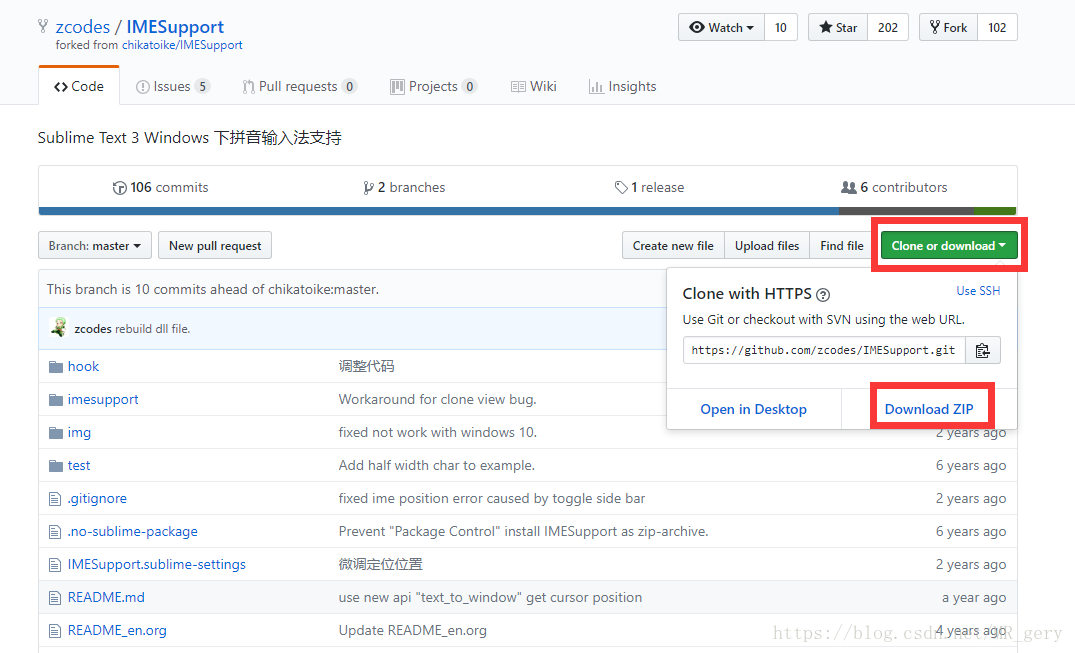Click the fork icon beside zcodes

(x=43, y=26)
